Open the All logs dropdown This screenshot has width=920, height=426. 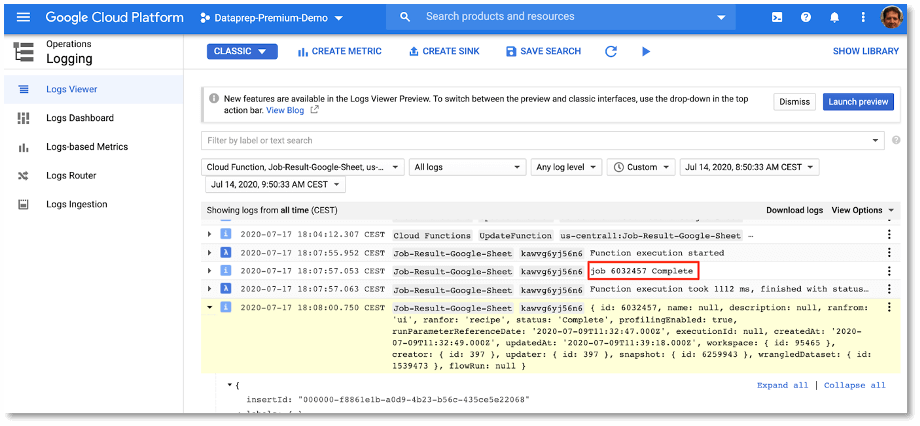(467, 167)
